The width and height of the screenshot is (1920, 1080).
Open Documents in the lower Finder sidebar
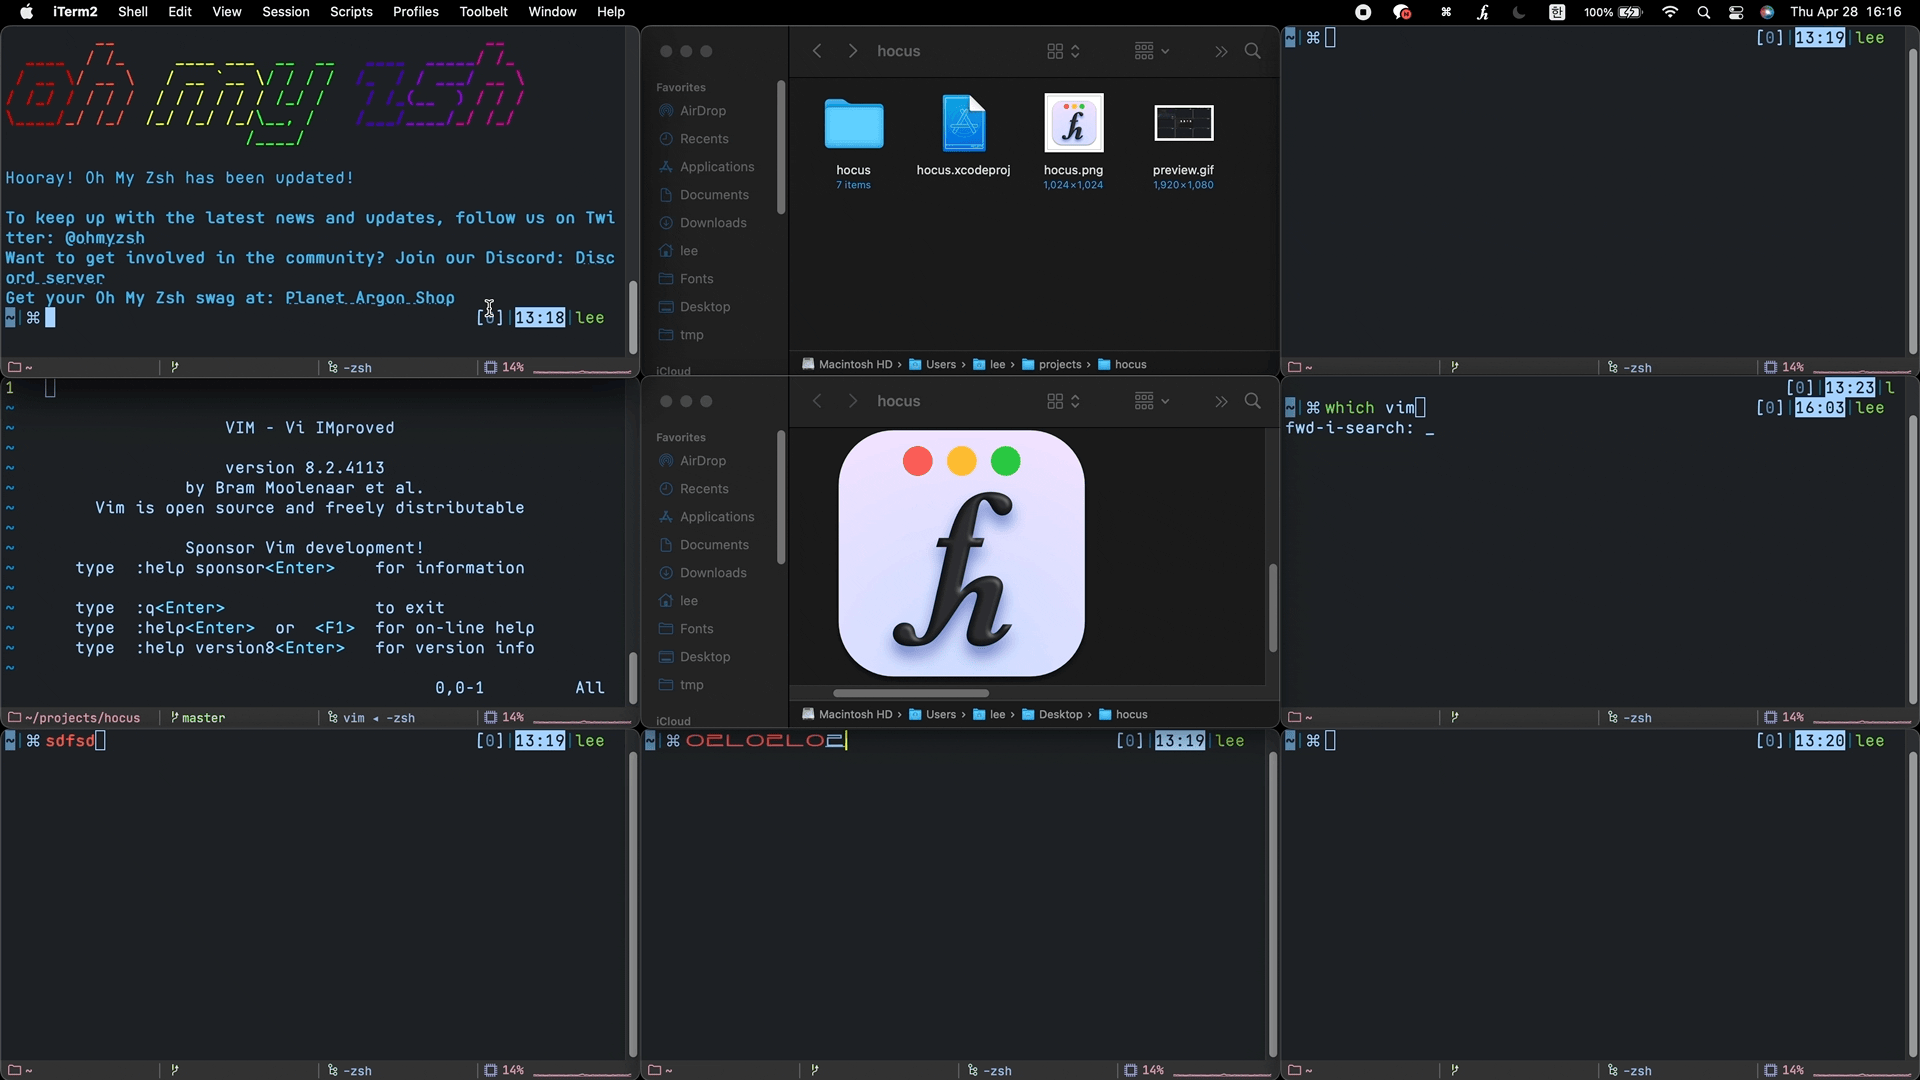click(704, 545)
